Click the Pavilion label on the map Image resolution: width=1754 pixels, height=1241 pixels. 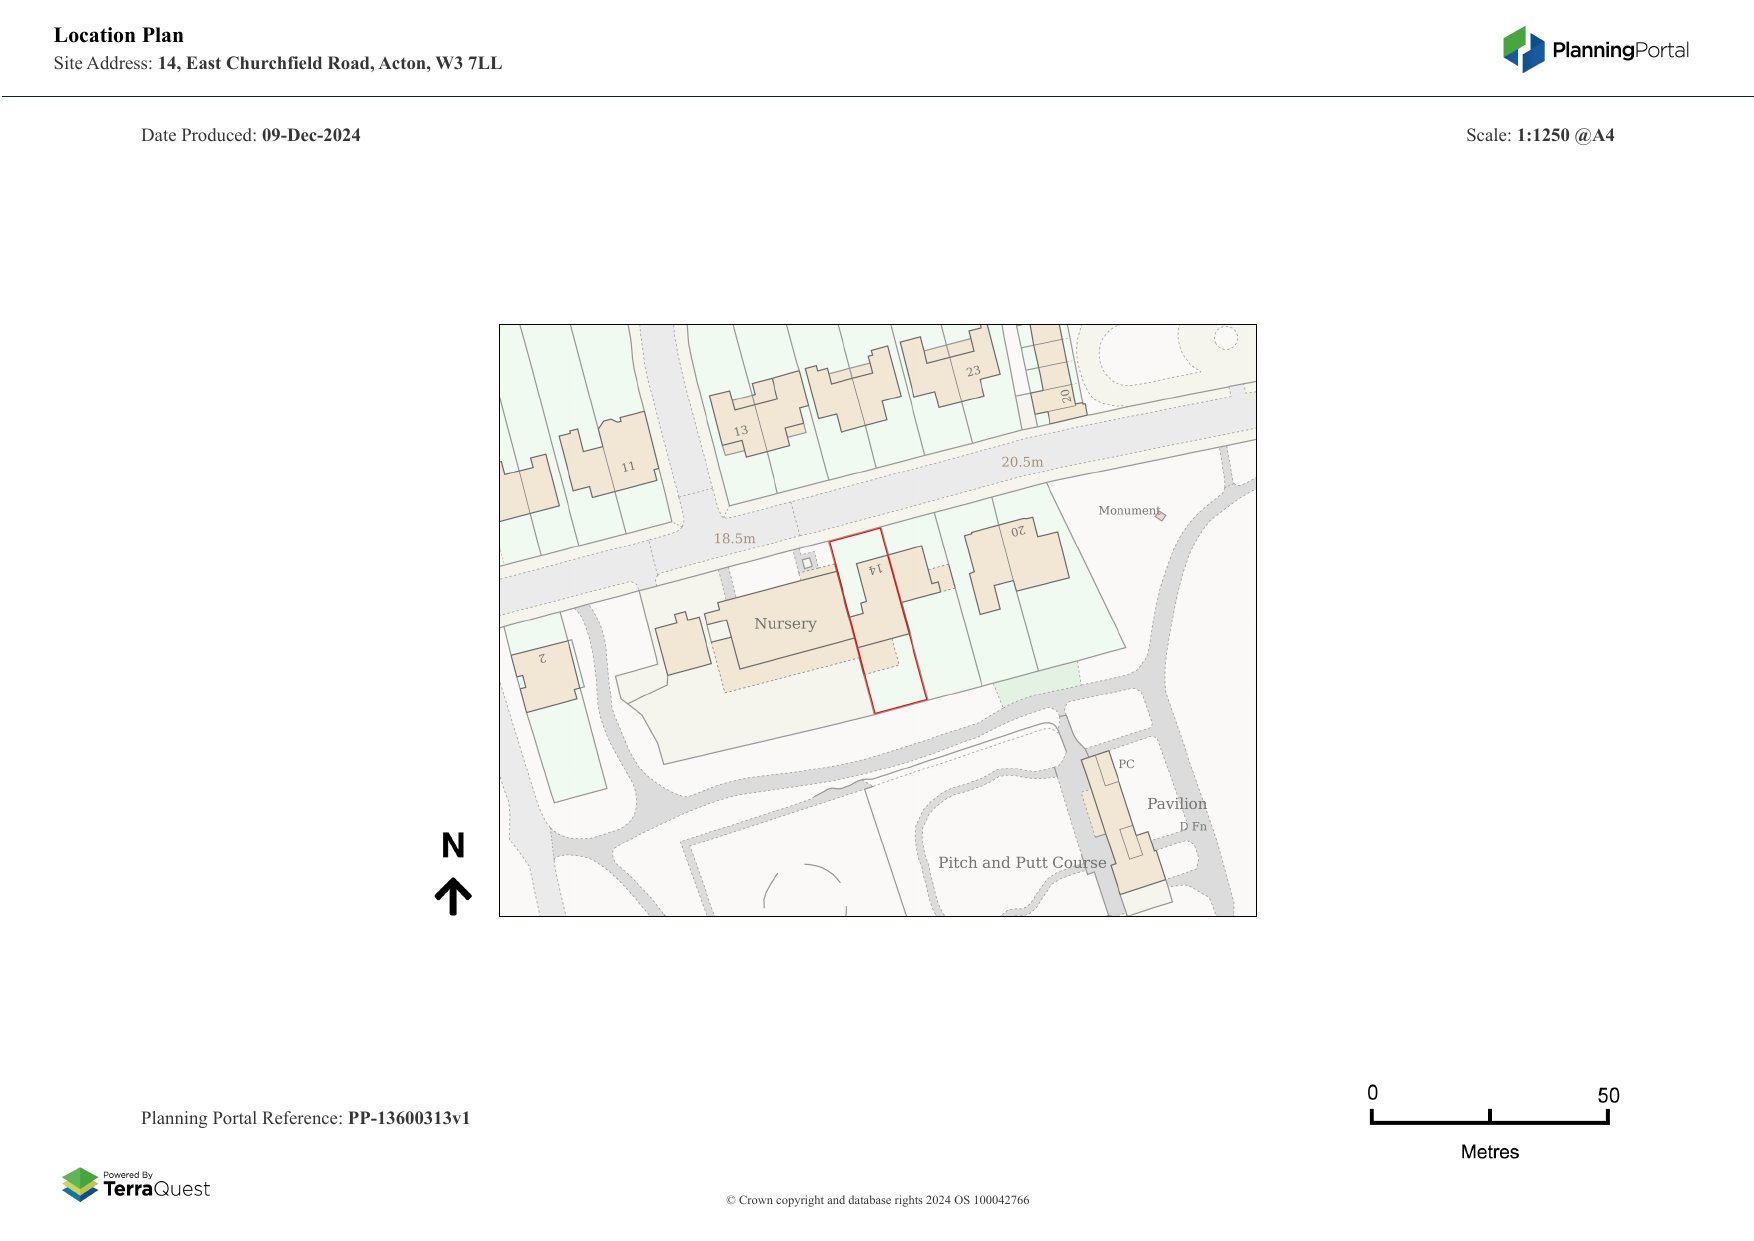pyautogui.click(x=1176, y=804)
